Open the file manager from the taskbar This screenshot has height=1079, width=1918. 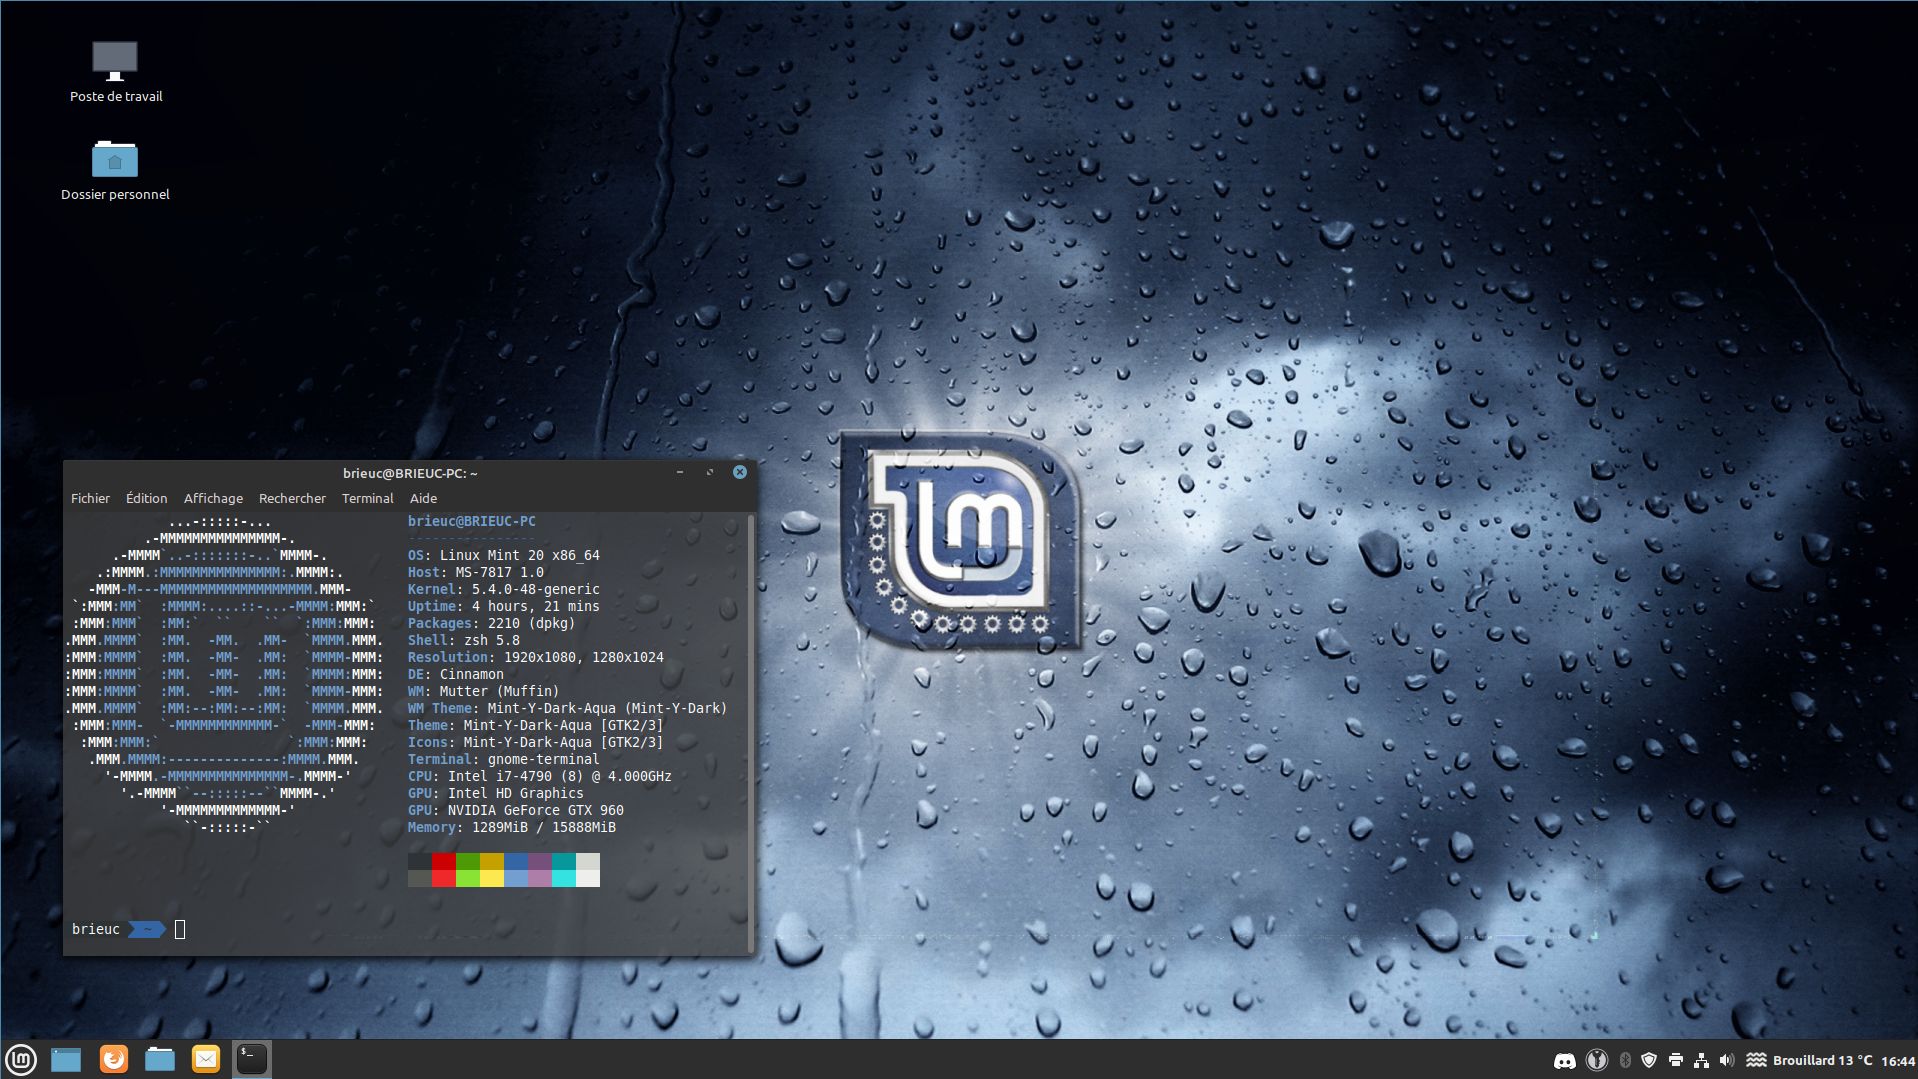point(159,1058)
